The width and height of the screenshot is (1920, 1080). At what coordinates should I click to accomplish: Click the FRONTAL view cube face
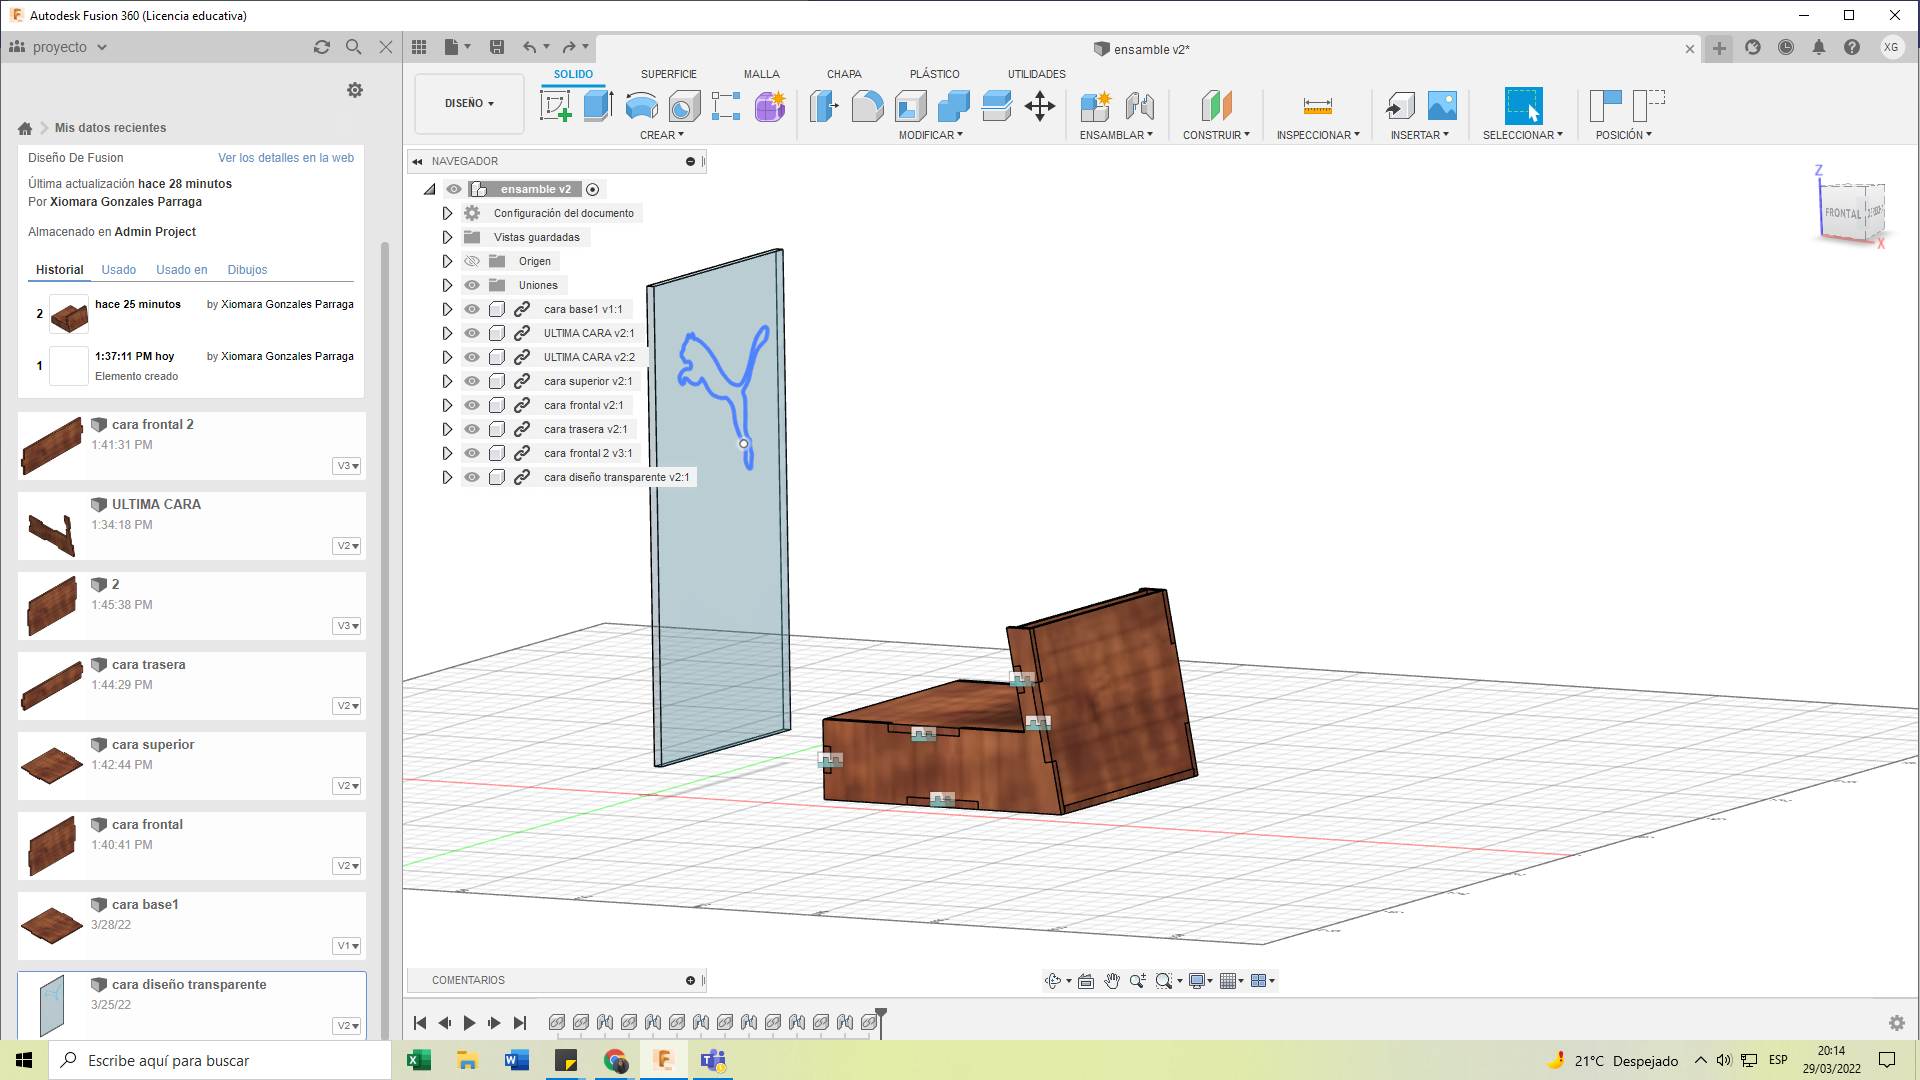[1843, 213]
